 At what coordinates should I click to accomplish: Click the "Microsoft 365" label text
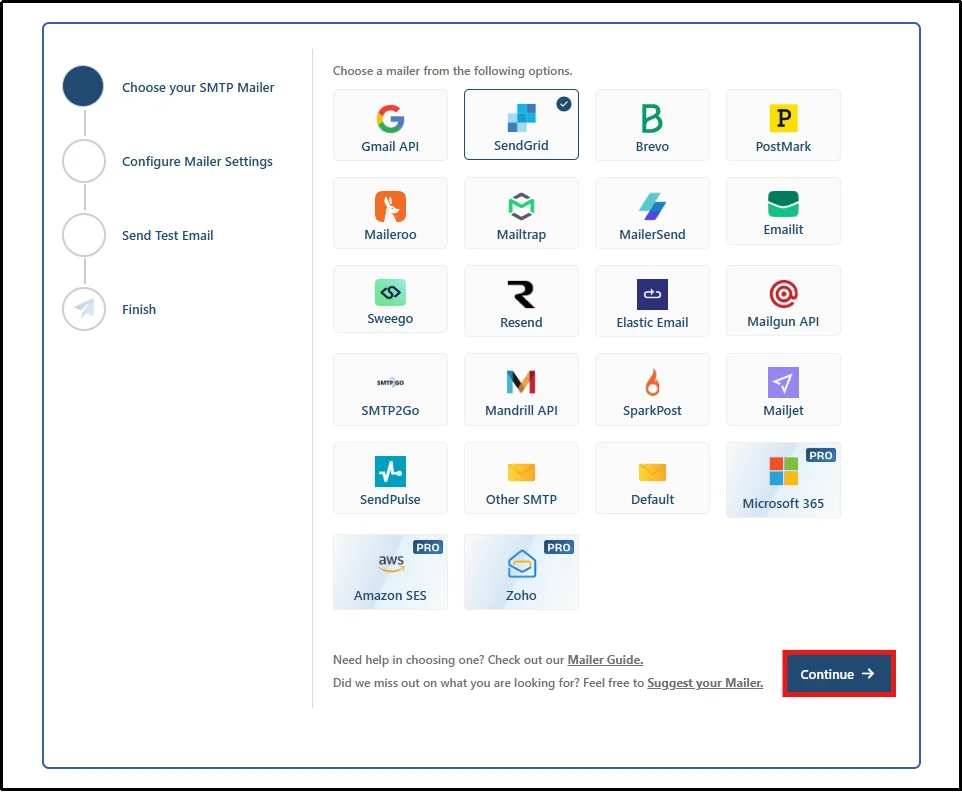783,503
